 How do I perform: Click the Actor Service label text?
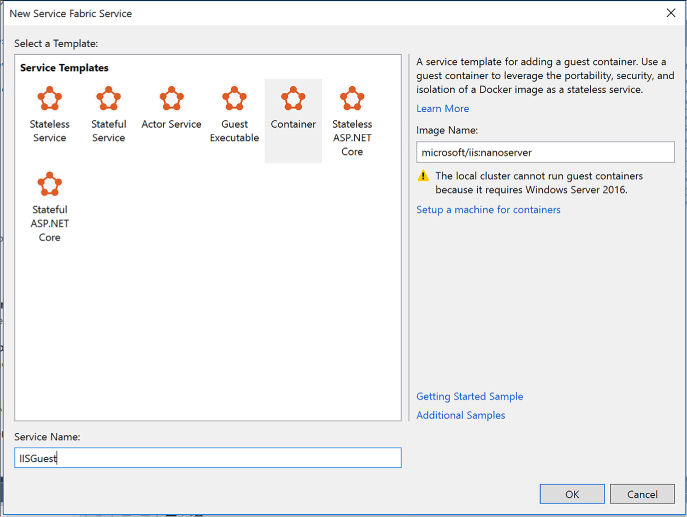[171, 124]
